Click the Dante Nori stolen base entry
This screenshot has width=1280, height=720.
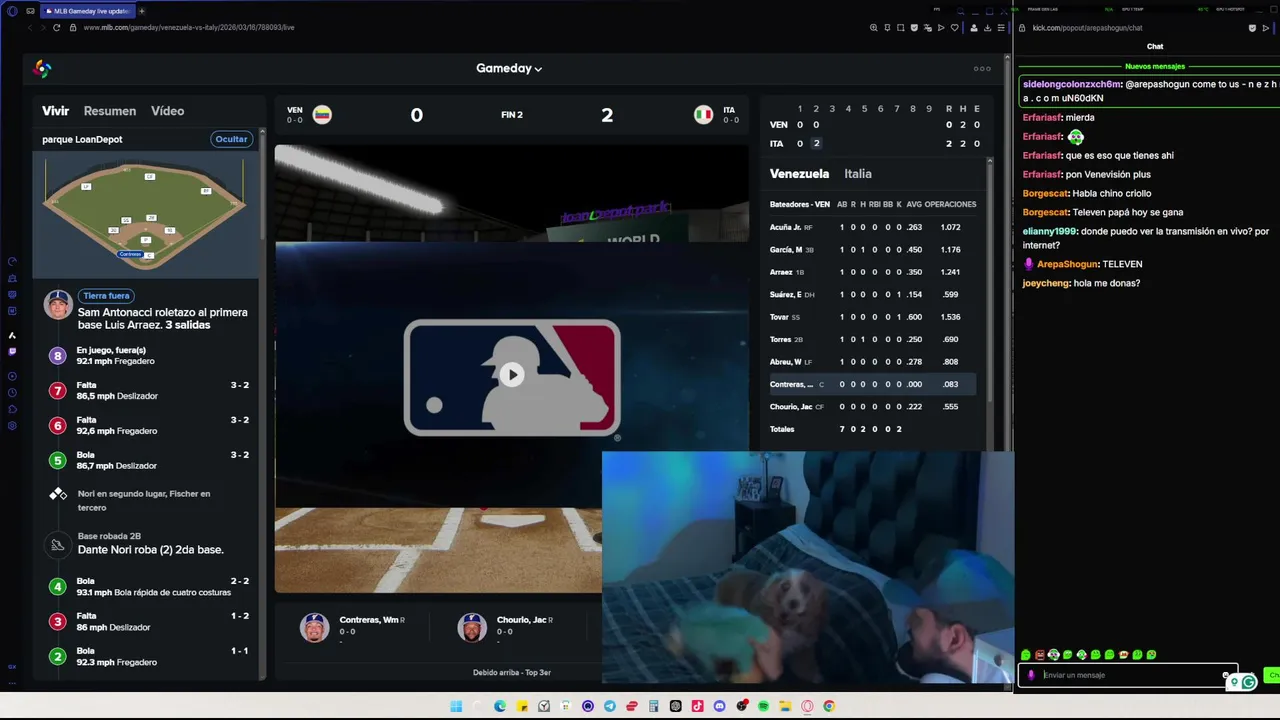click(150, 544)
